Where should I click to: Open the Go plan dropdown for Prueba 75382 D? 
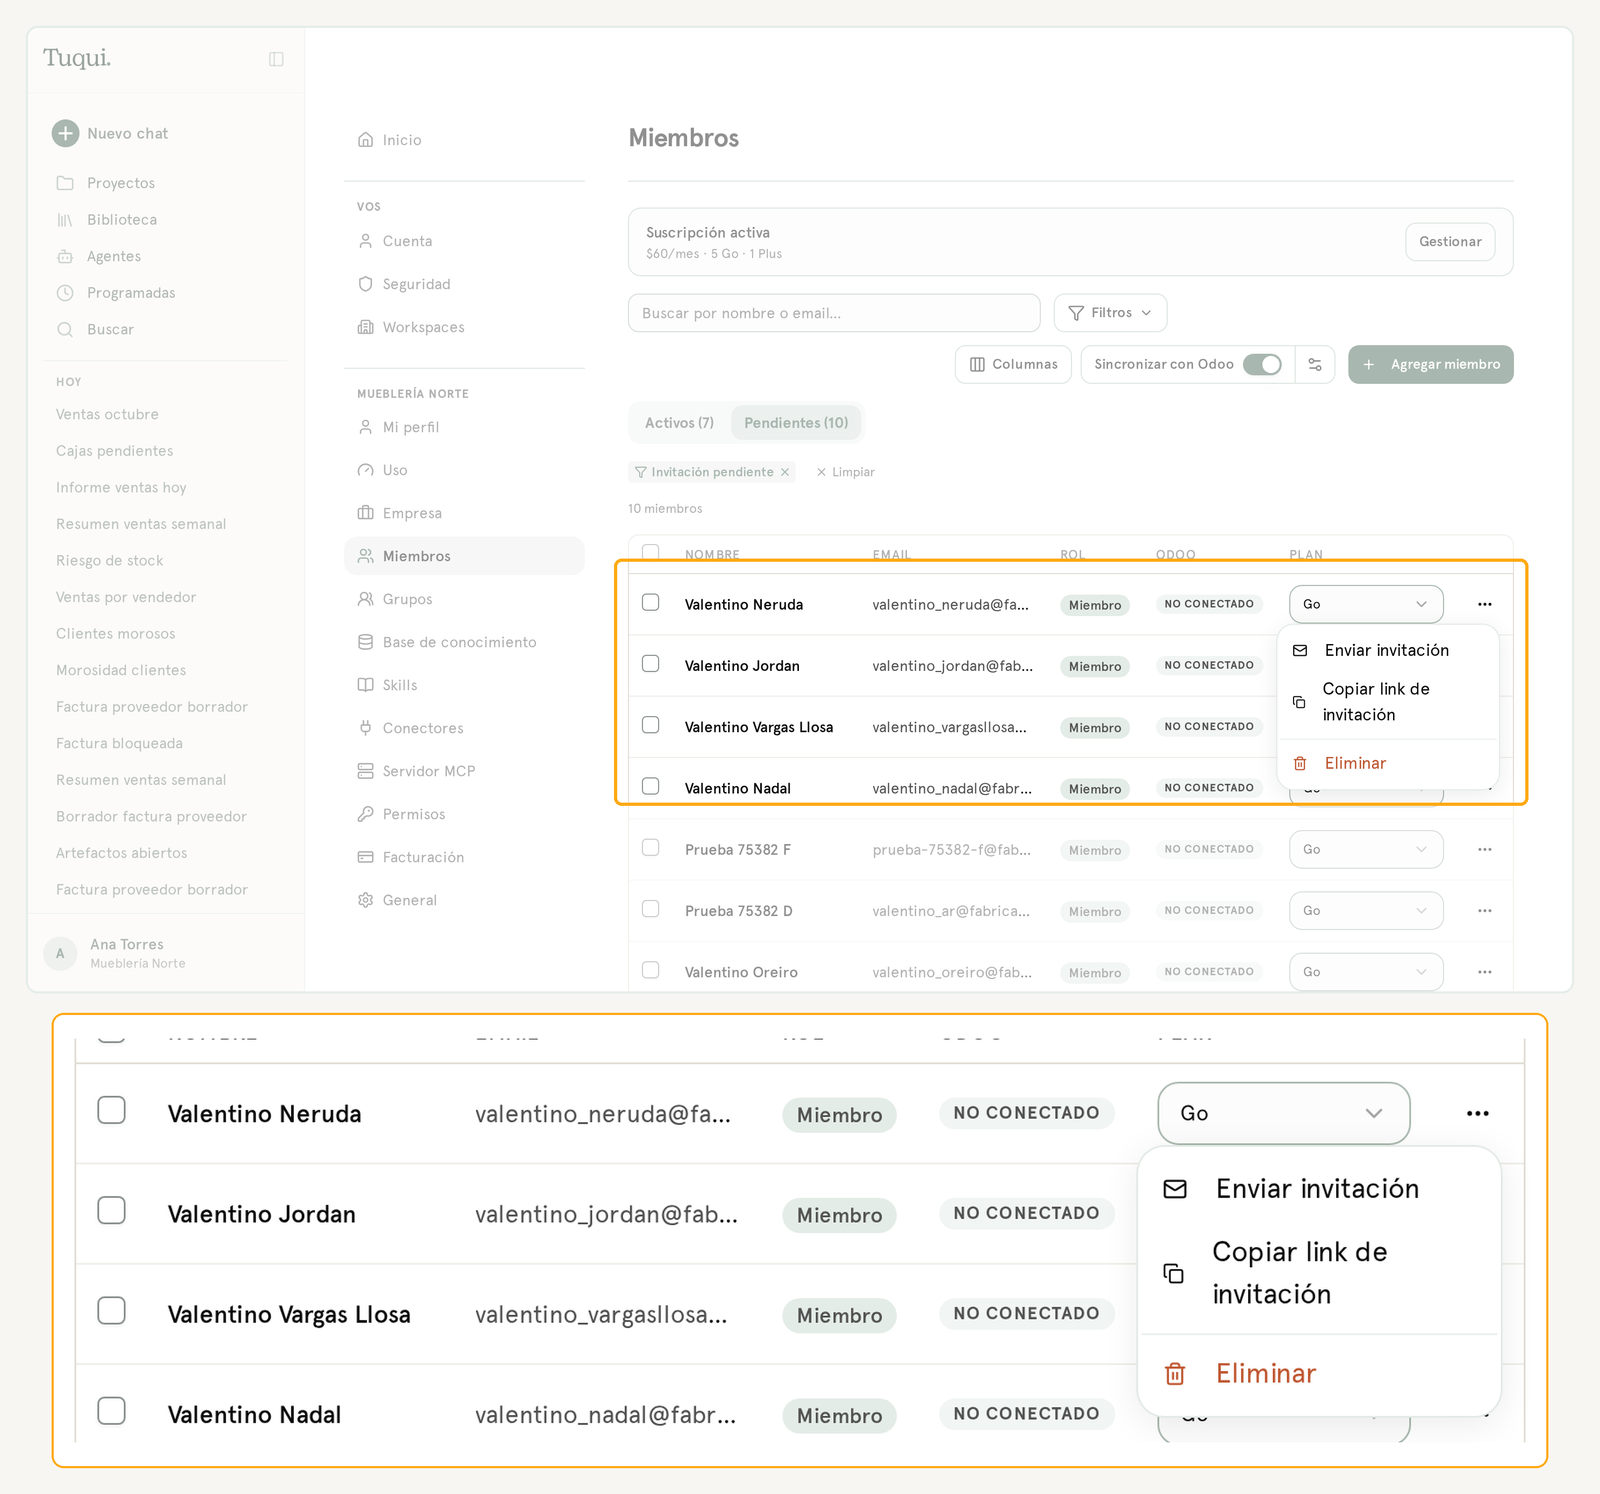coord(1366,911)
